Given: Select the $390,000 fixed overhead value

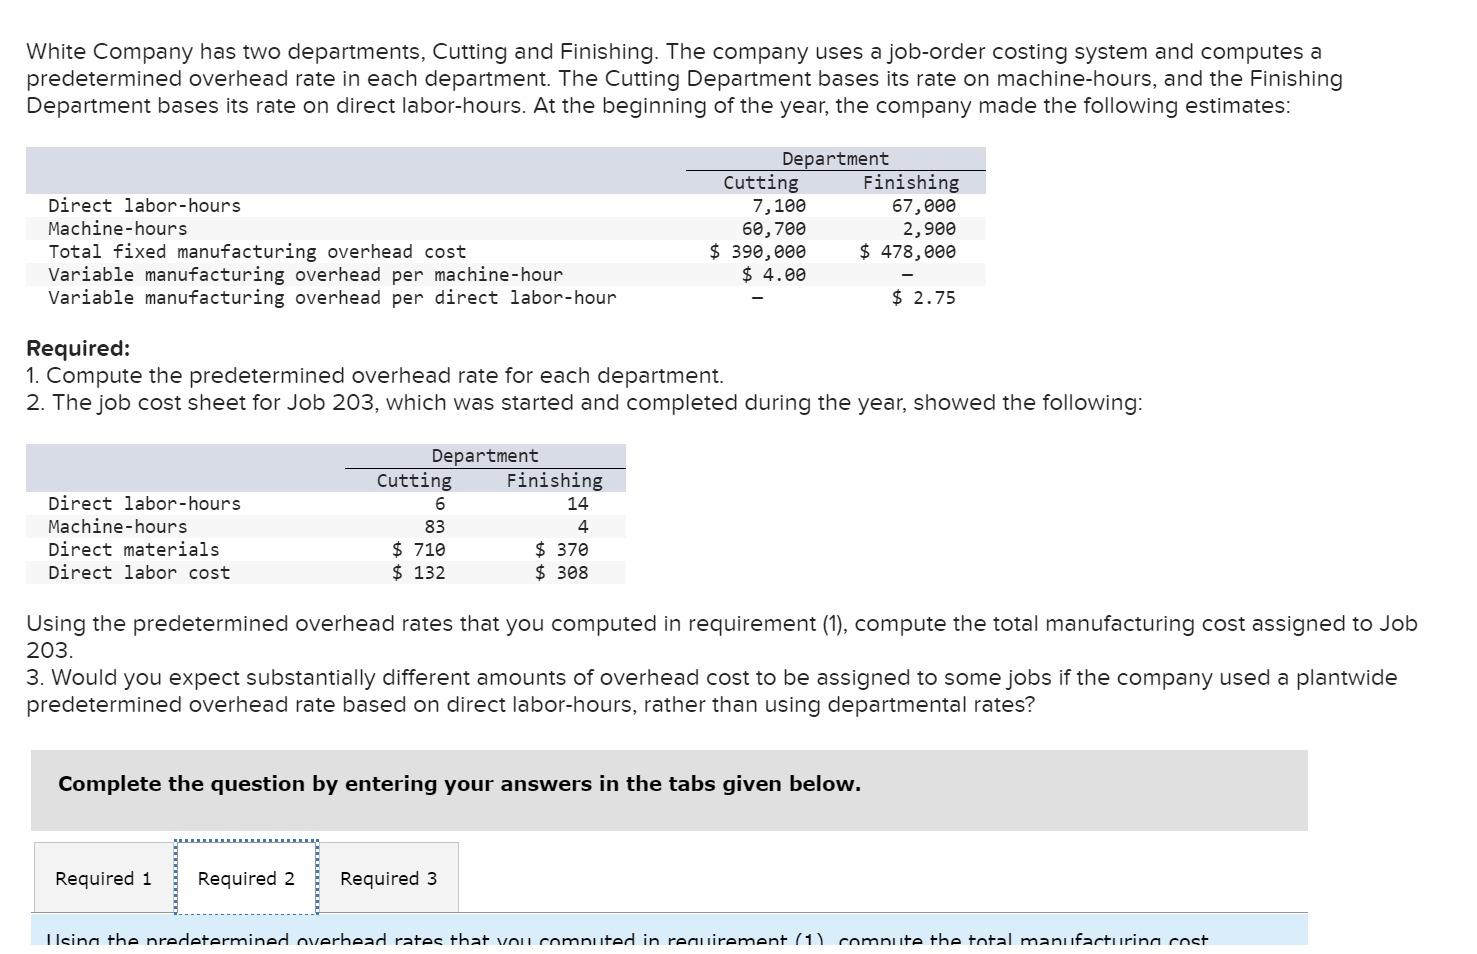Looking at the screenshot, I should pyautogui.click(x=757, y=251).
